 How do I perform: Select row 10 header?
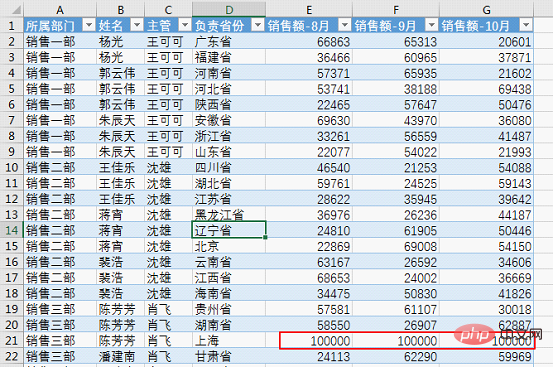[x=12, y=167]
